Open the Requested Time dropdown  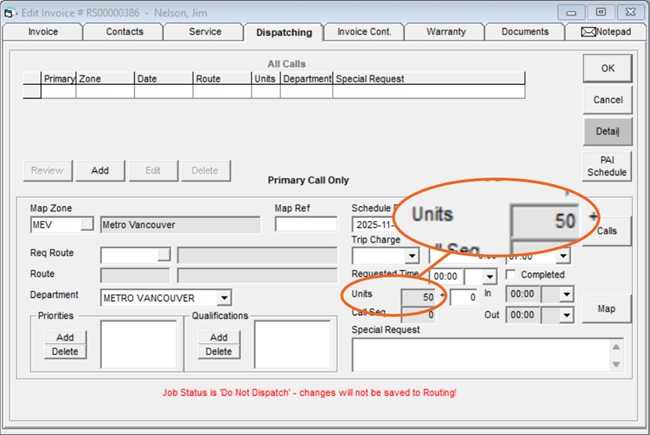(x=488, y=277)
